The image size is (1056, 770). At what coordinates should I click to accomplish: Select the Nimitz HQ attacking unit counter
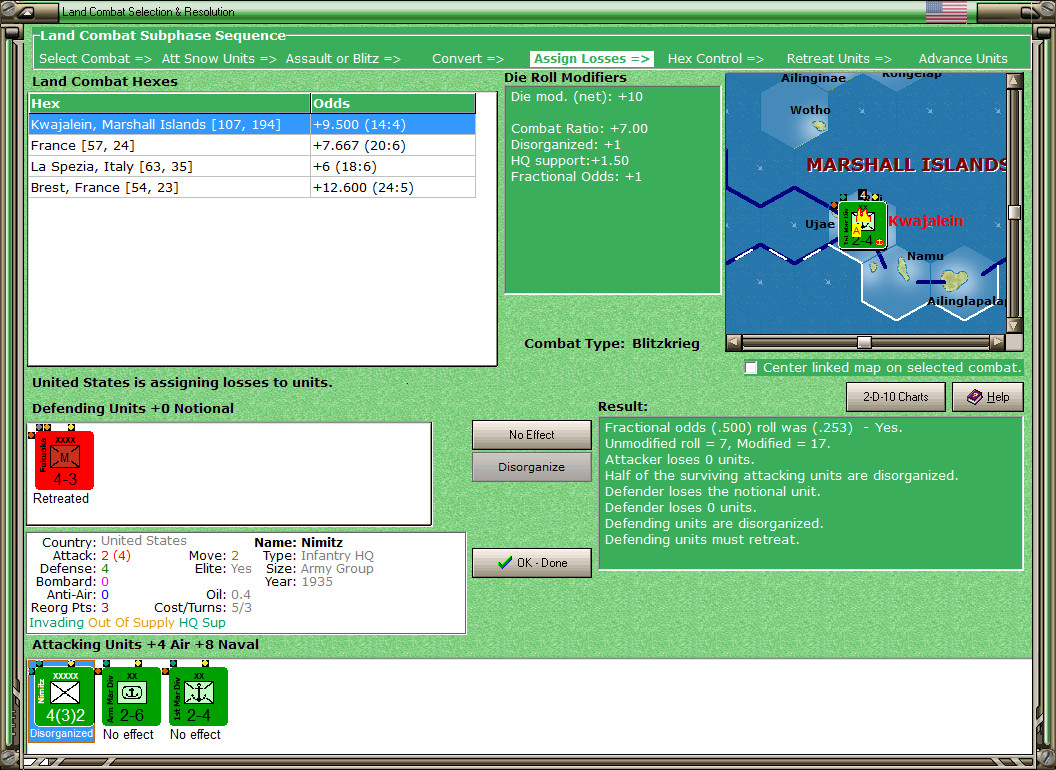coord(64,696)
